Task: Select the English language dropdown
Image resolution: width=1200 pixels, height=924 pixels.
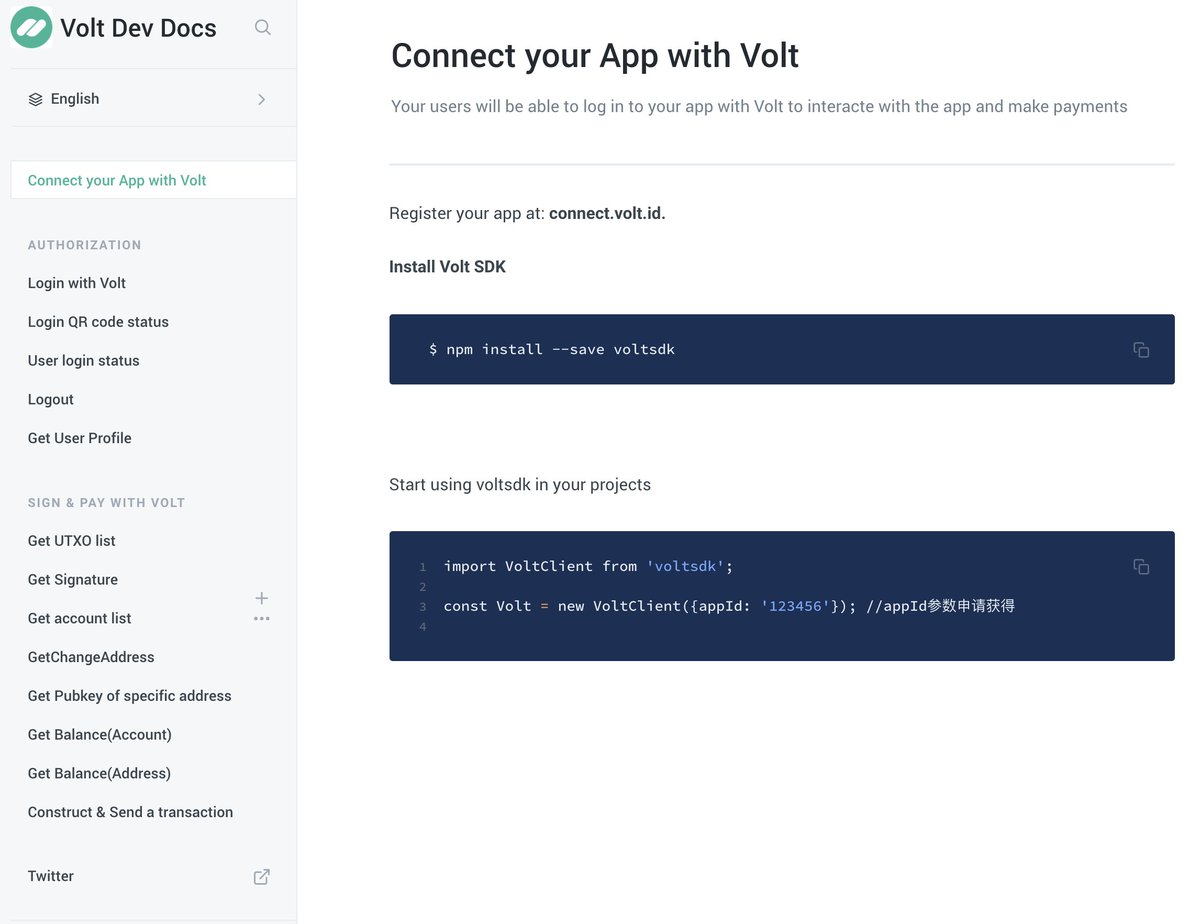Action: (x=153, y=98)
